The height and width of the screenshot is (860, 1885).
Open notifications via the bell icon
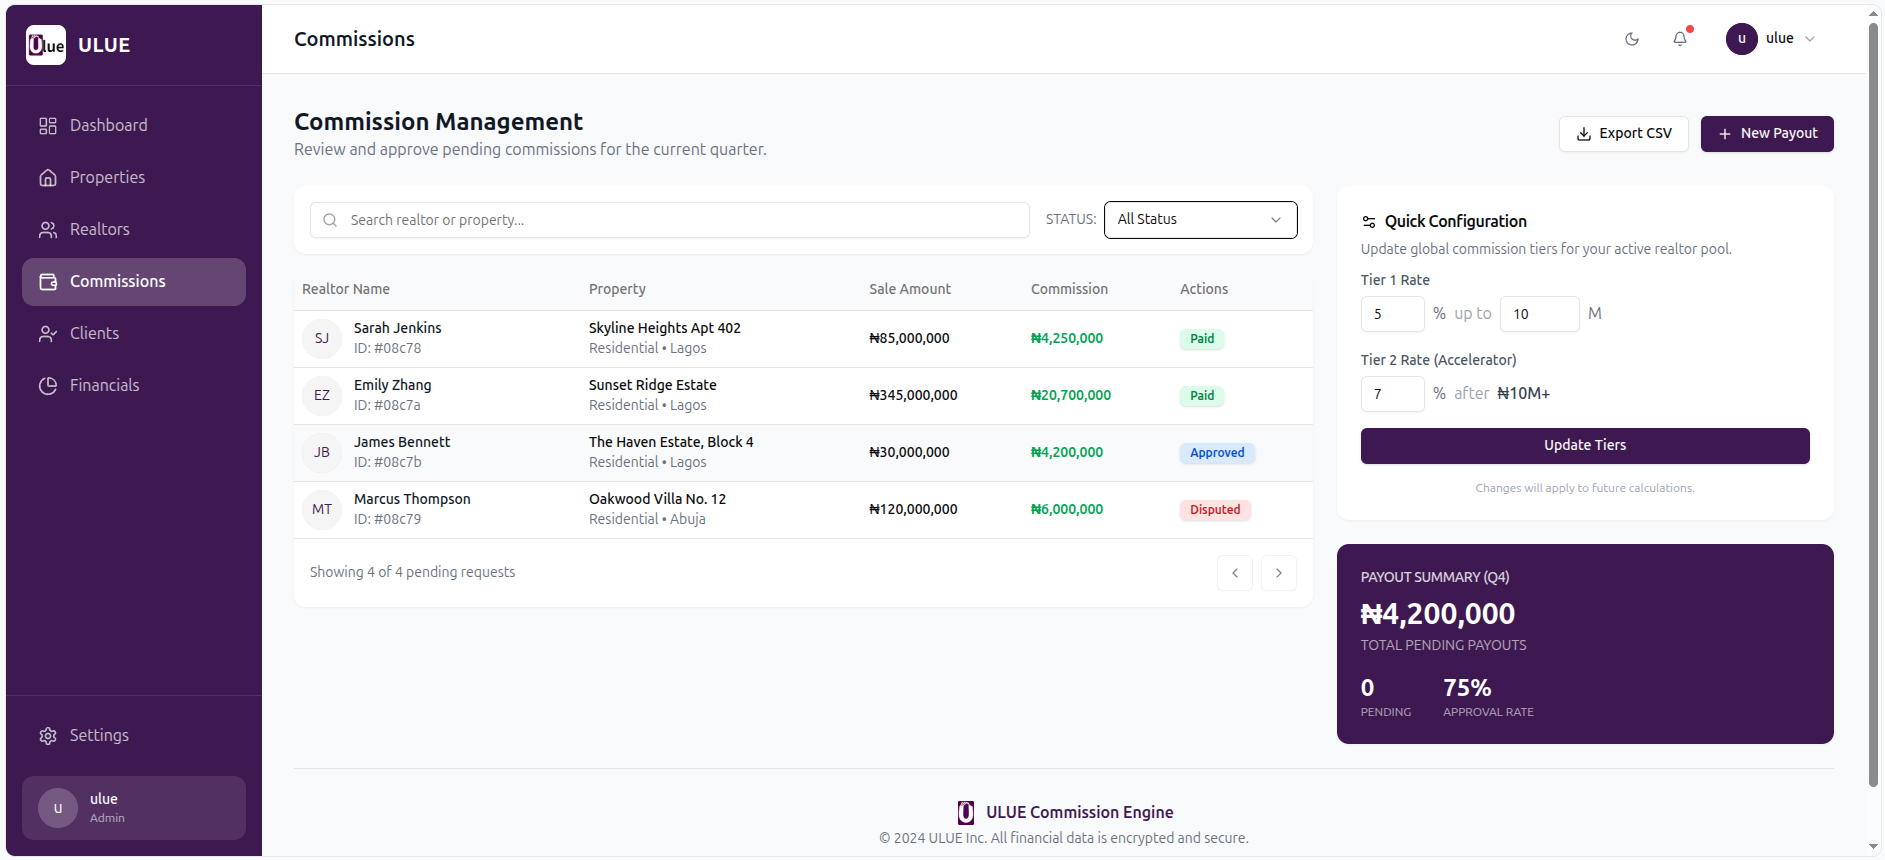[x=1680, y=39]
